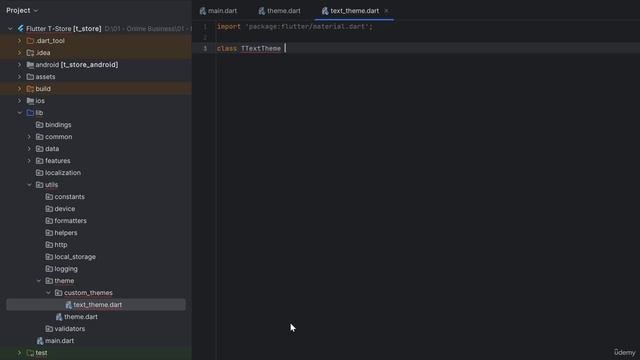The image size is (640, 360).
Task: Click the formatters folder icon
Action: tap(49, 221)
